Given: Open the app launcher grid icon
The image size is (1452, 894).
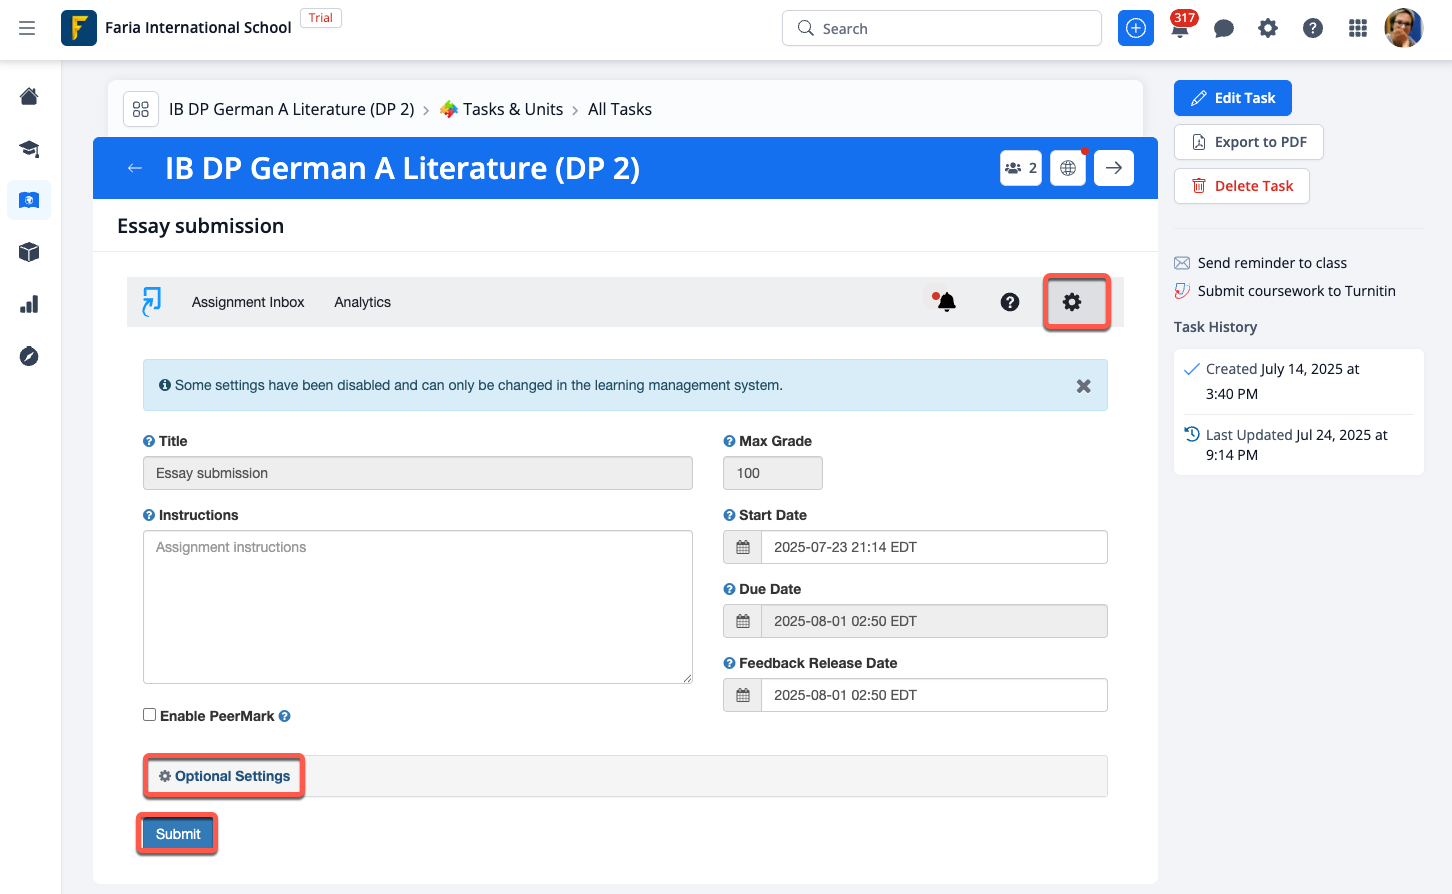Looking at the screenshot, I should (x=1357, y=28).
